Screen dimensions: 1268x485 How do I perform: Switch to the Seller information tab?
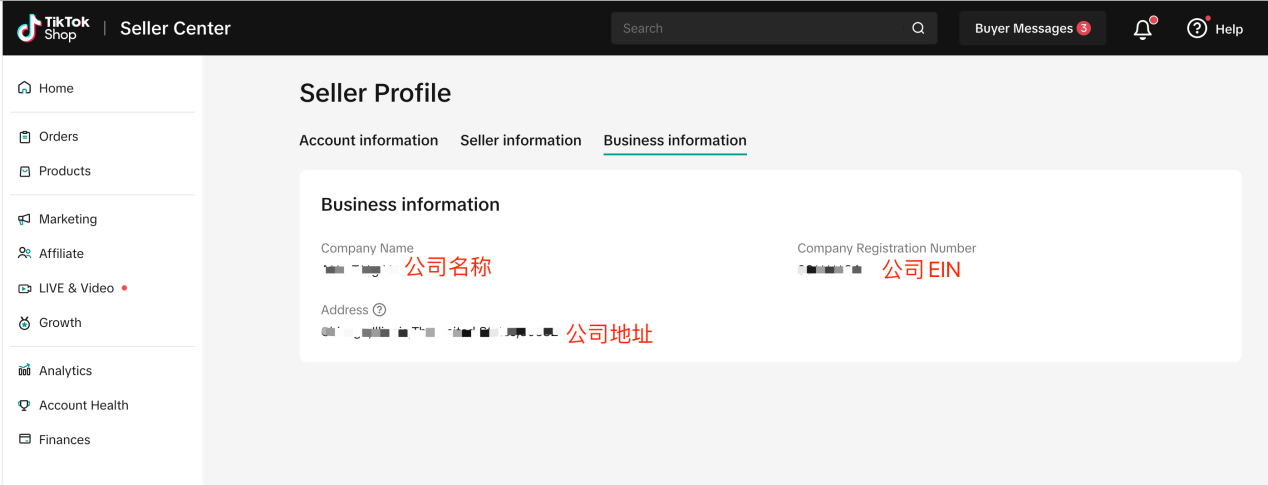click(520, 141)
